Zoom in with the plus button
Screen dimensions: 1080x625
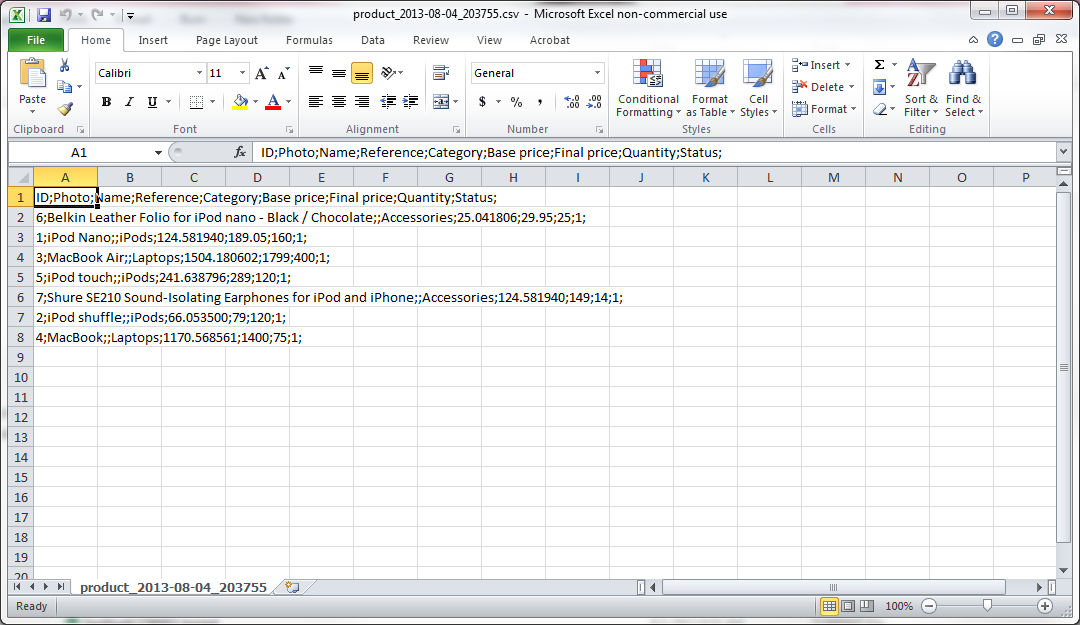(x=1045, y=606)
